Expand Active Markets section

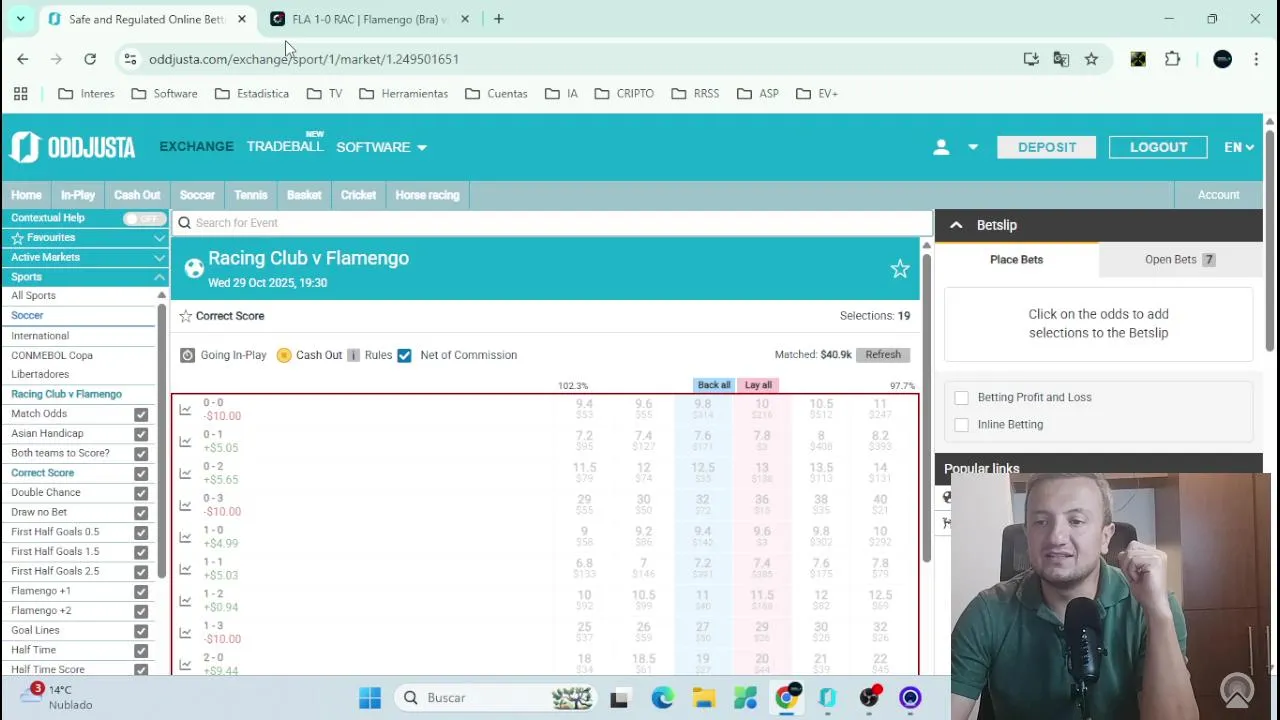click(x=159, y=257)
